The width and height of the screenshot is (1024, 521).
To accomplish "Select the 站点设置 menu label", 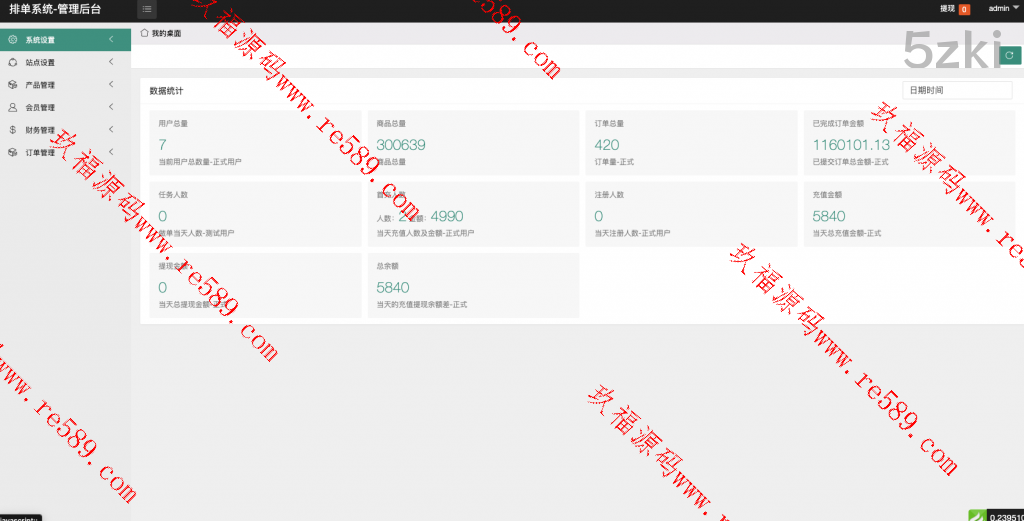I will click(40, 62).
